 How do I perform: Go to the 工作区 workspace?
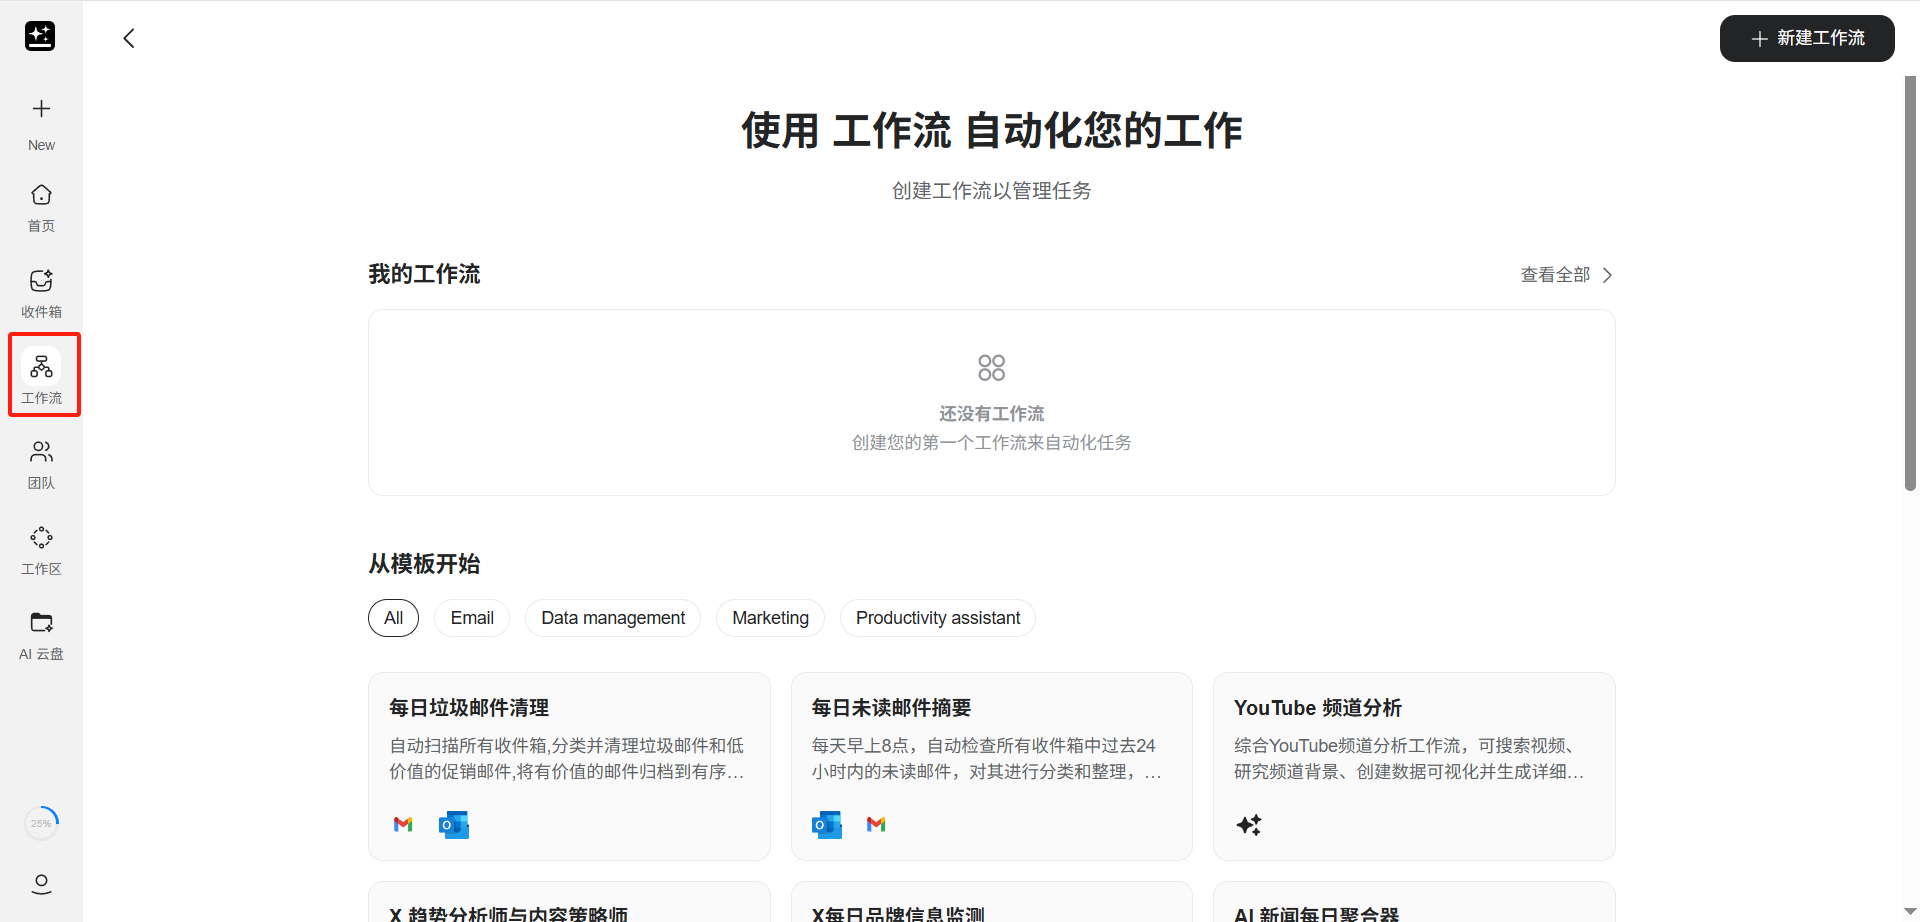pyautogui.click(x=41, y=550)
